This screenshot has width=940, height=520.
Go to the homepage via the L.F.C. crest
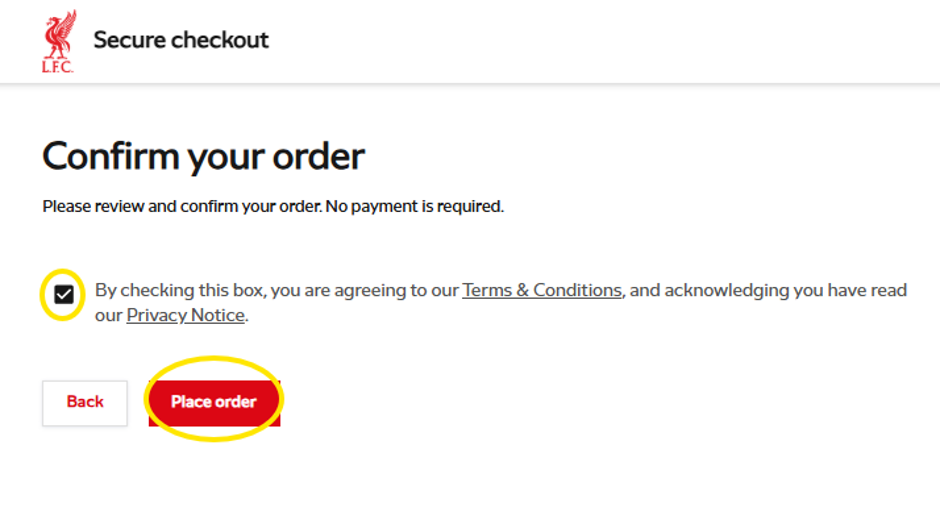[x=59, y=41]
